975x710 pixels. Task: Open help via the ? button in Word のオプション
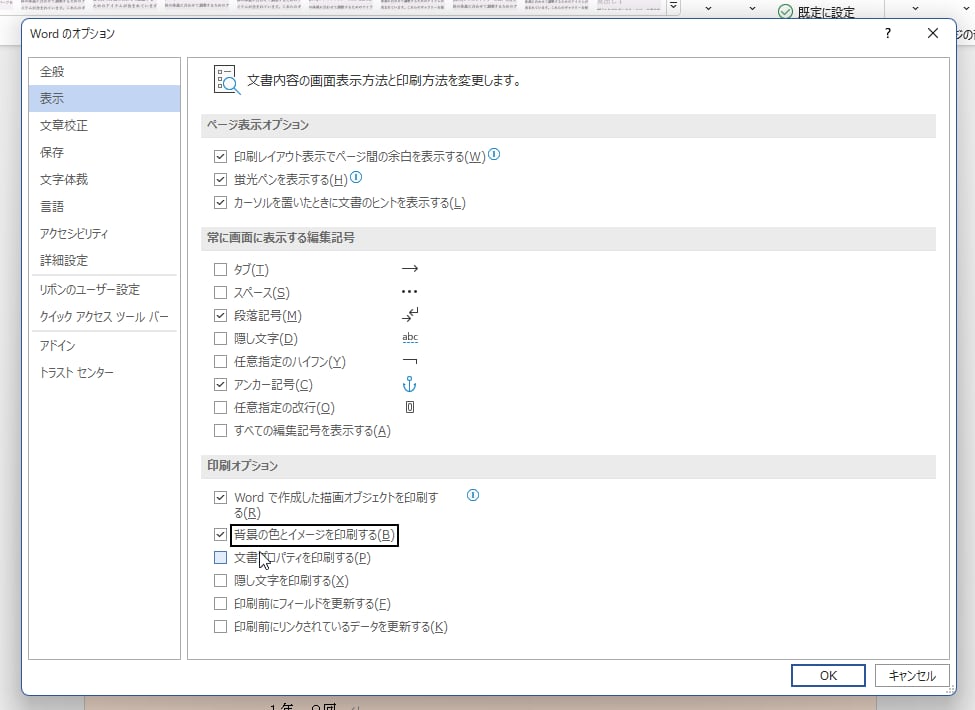(x=887, y=34)
